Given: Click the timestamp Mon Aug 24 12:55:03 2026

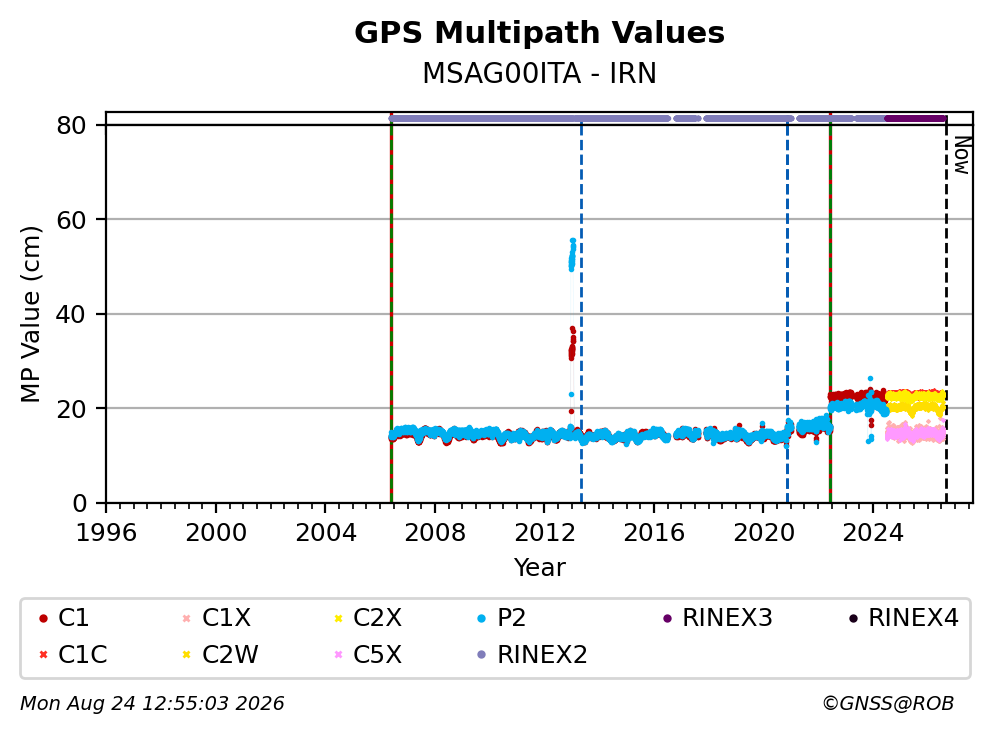Looking at the screenshot, I should tap(152, 703).
